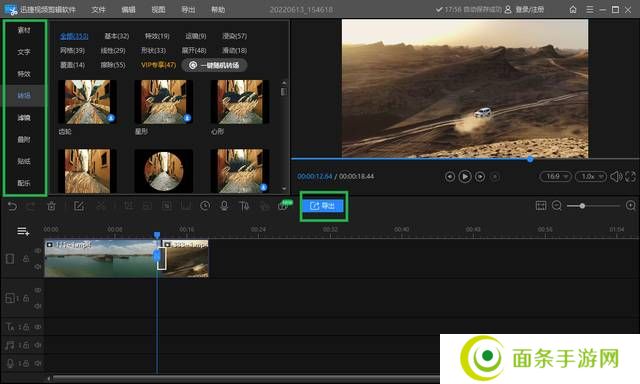This screenshot has height=384, width=640.
Task: Click the undo arrow in the timeline toolbar
Action: pyautogui.click(x=12, y=206)
